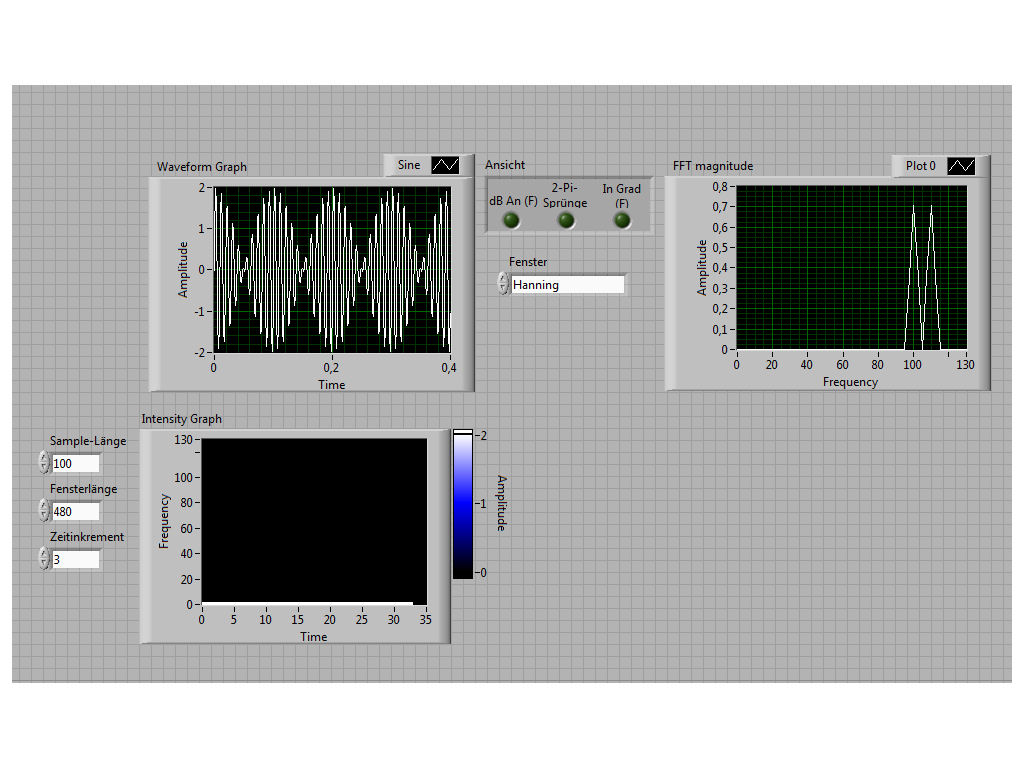
Task: Open the Fenster window type selector arrows
Action: pos(503,283)
